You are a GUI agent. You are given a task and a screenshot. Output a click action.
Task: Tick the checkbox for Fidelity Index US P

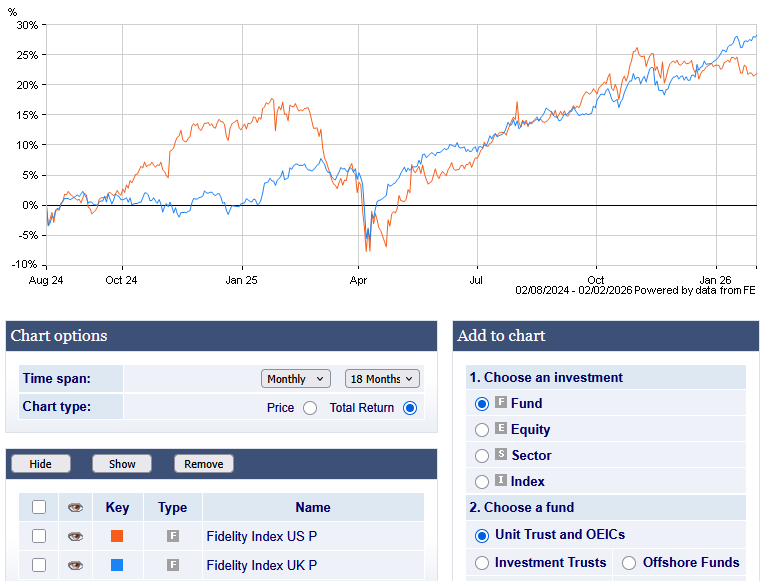pyautogui.click(x=39, y=536)
